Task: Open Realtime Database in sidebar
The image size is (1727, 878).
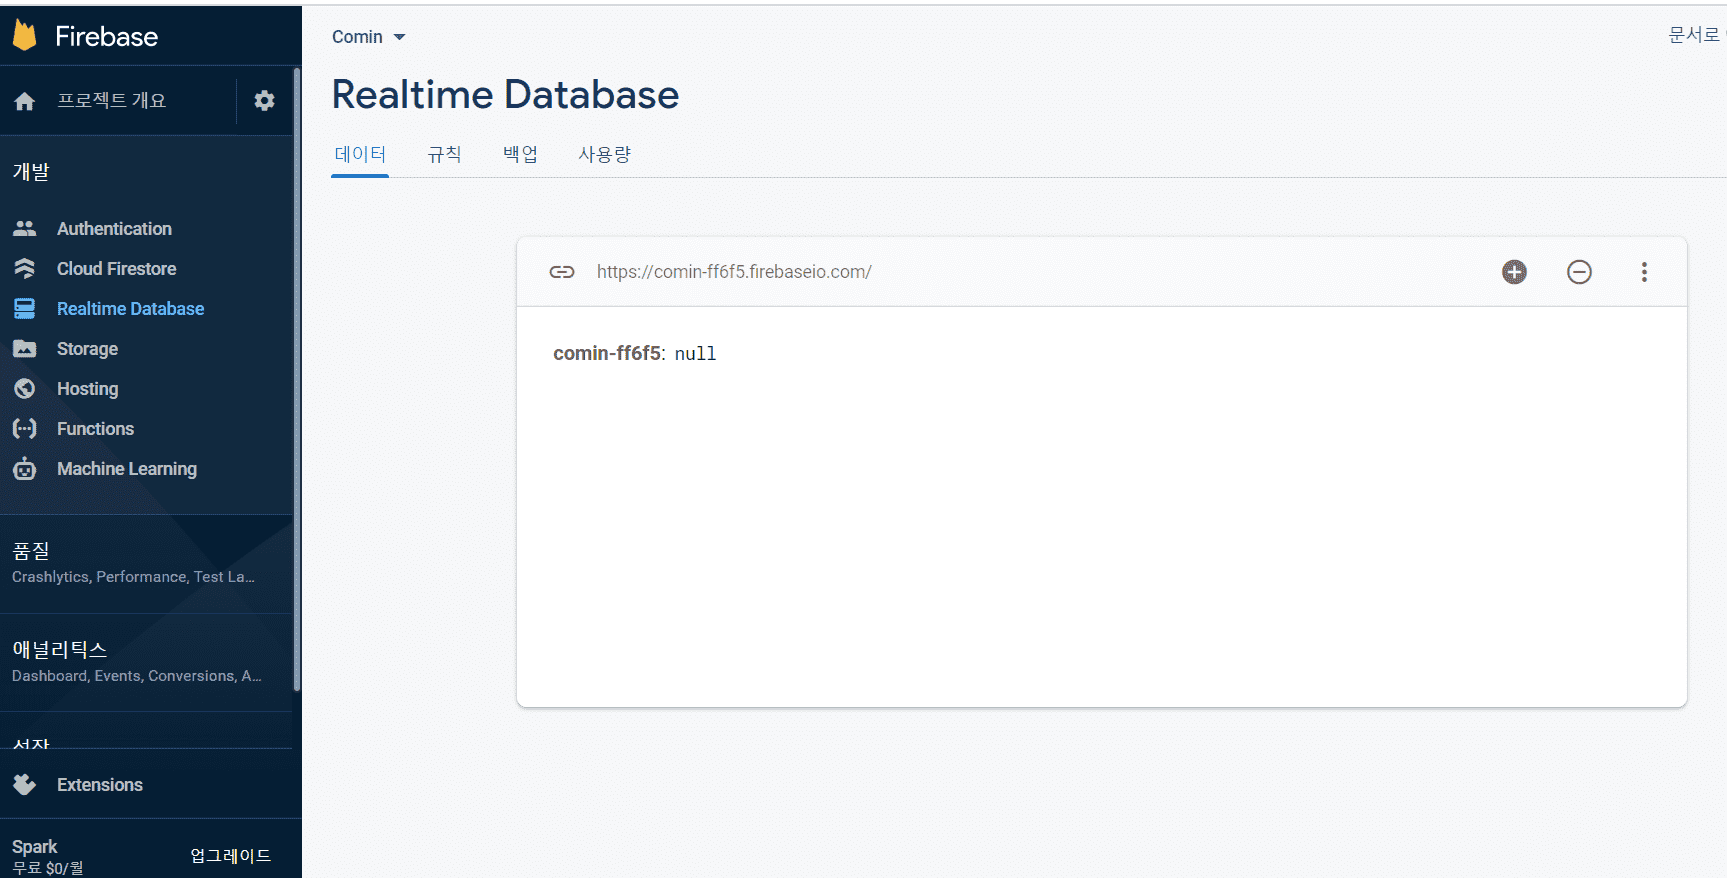Action: click(130, 309)
